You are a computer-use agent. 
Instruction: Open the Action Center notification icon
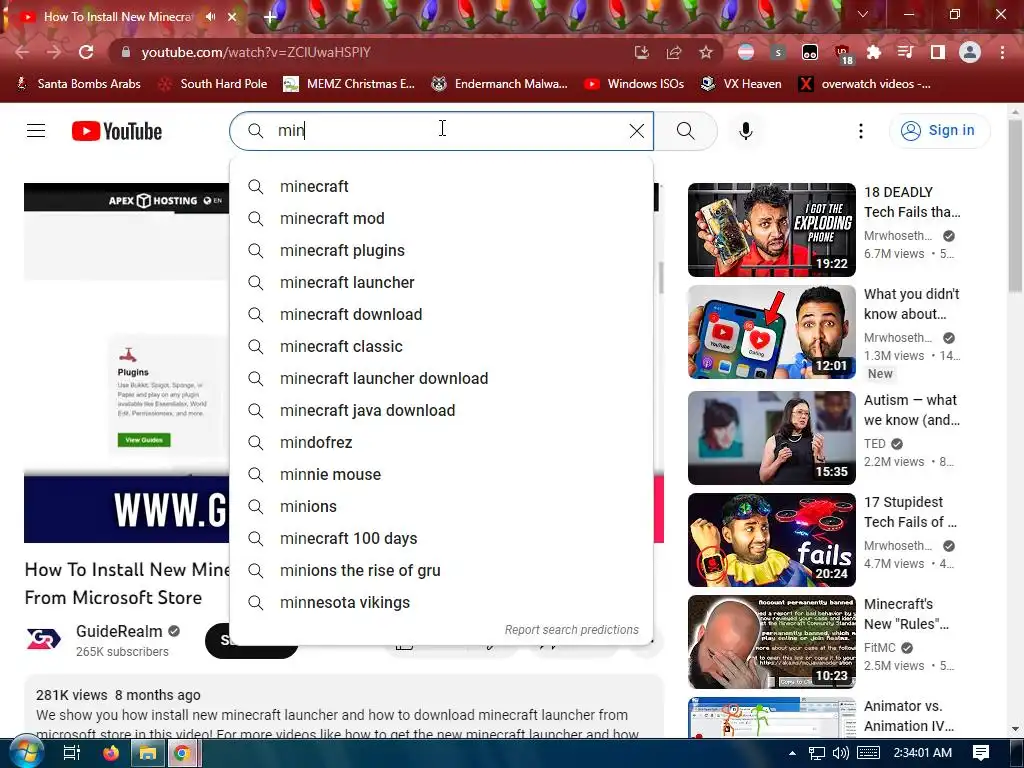pyautogui.click(x=980, y=753)
